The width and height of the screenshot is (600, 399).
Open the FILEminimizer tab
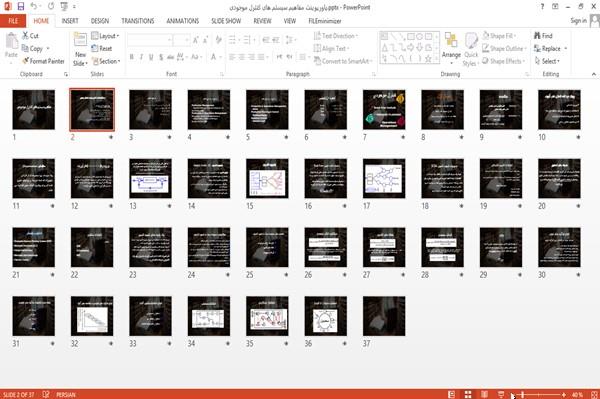(x=325, y=21)
